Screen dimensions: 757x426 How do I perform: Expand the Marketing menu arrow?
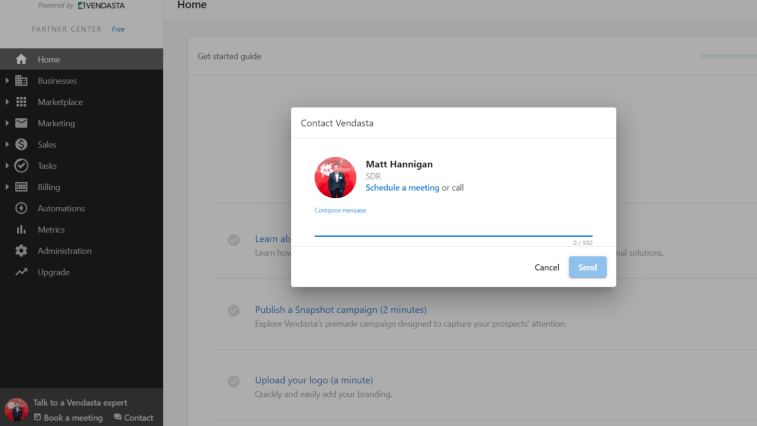click(x=7, y=123)
